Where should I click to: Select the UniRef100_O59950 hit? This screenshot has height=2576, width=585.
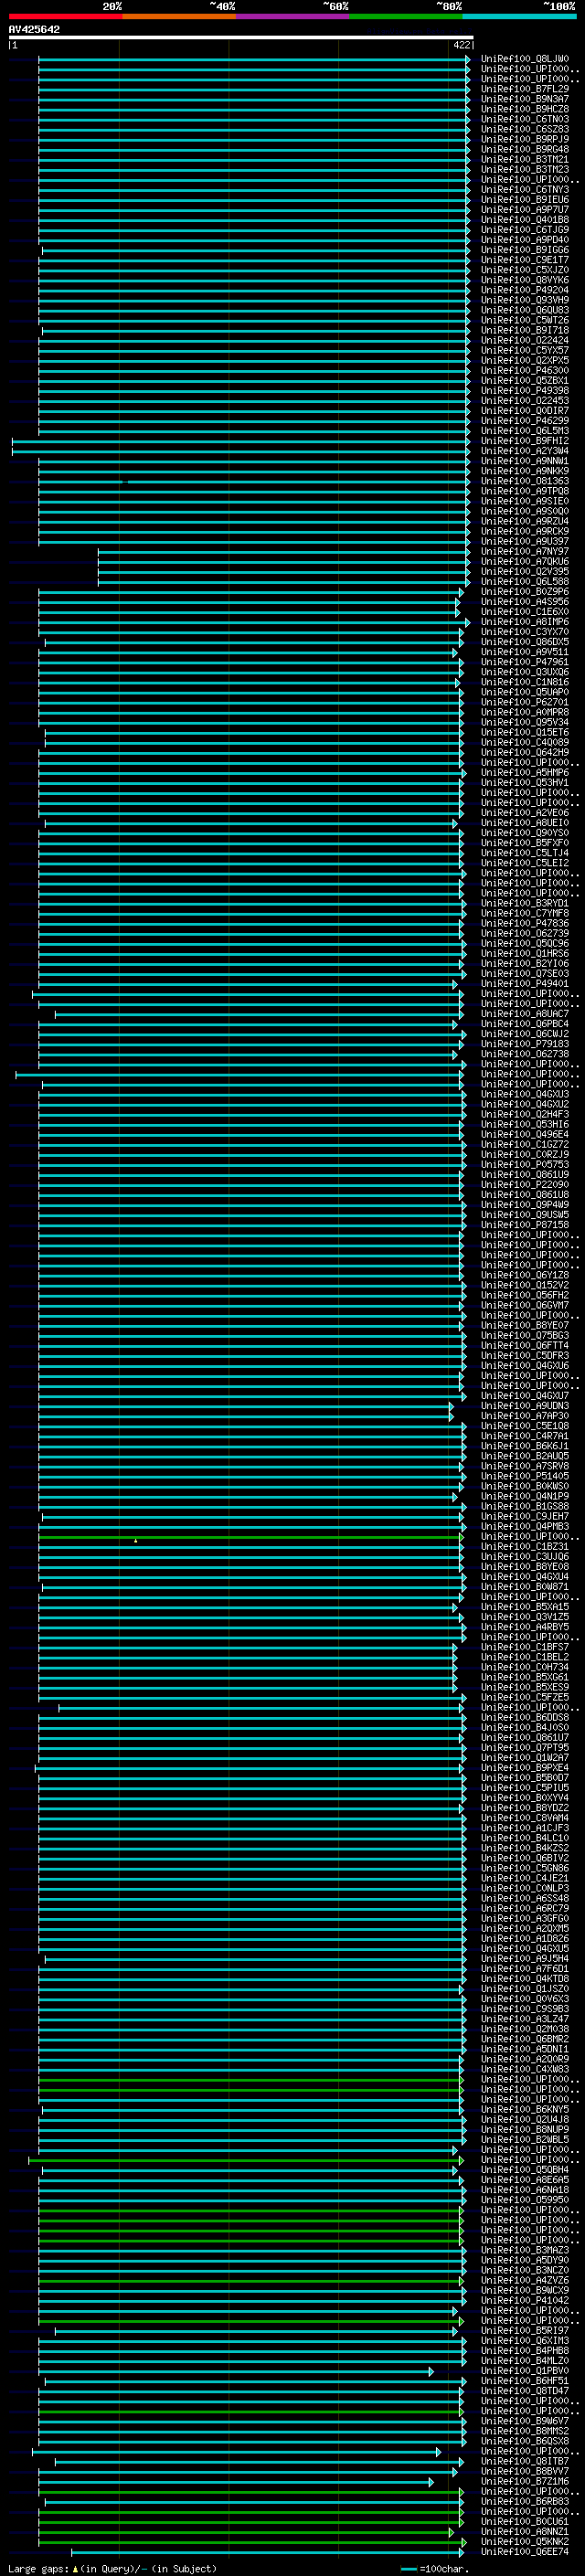(x=525, y=2200)
